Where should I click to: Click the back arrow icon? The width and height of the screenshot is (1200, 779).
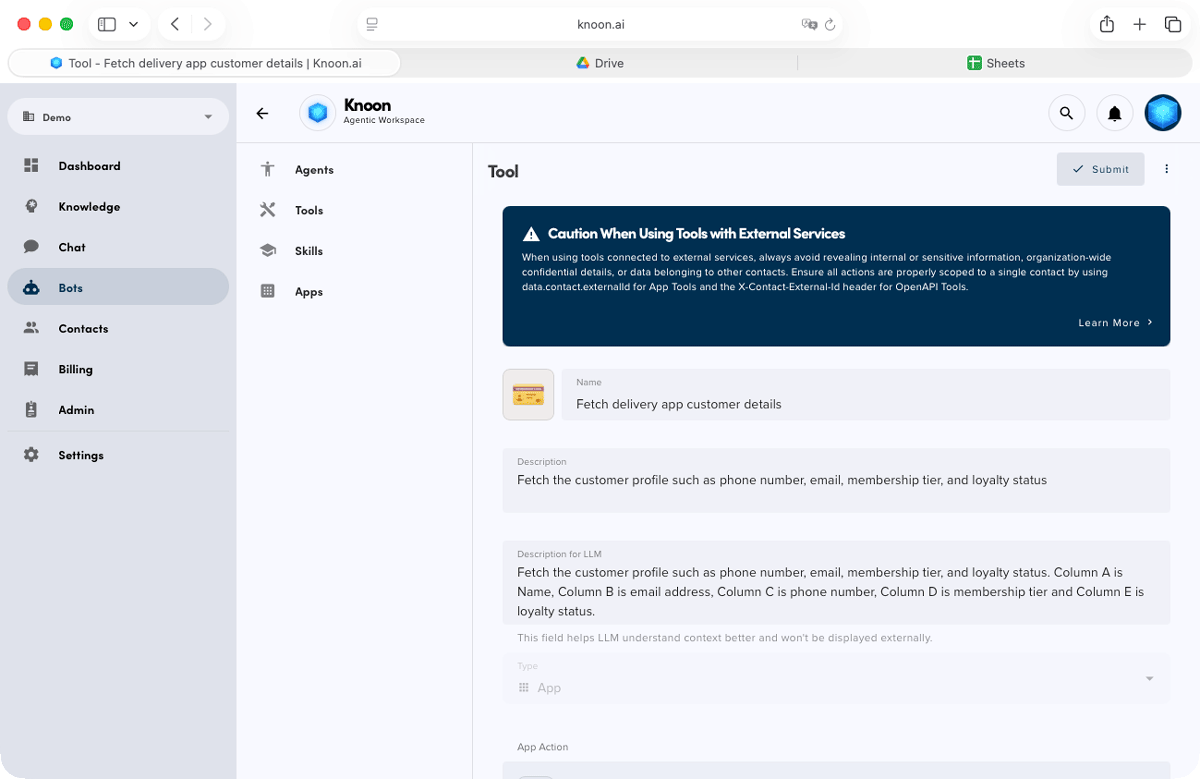click(262, 114)
